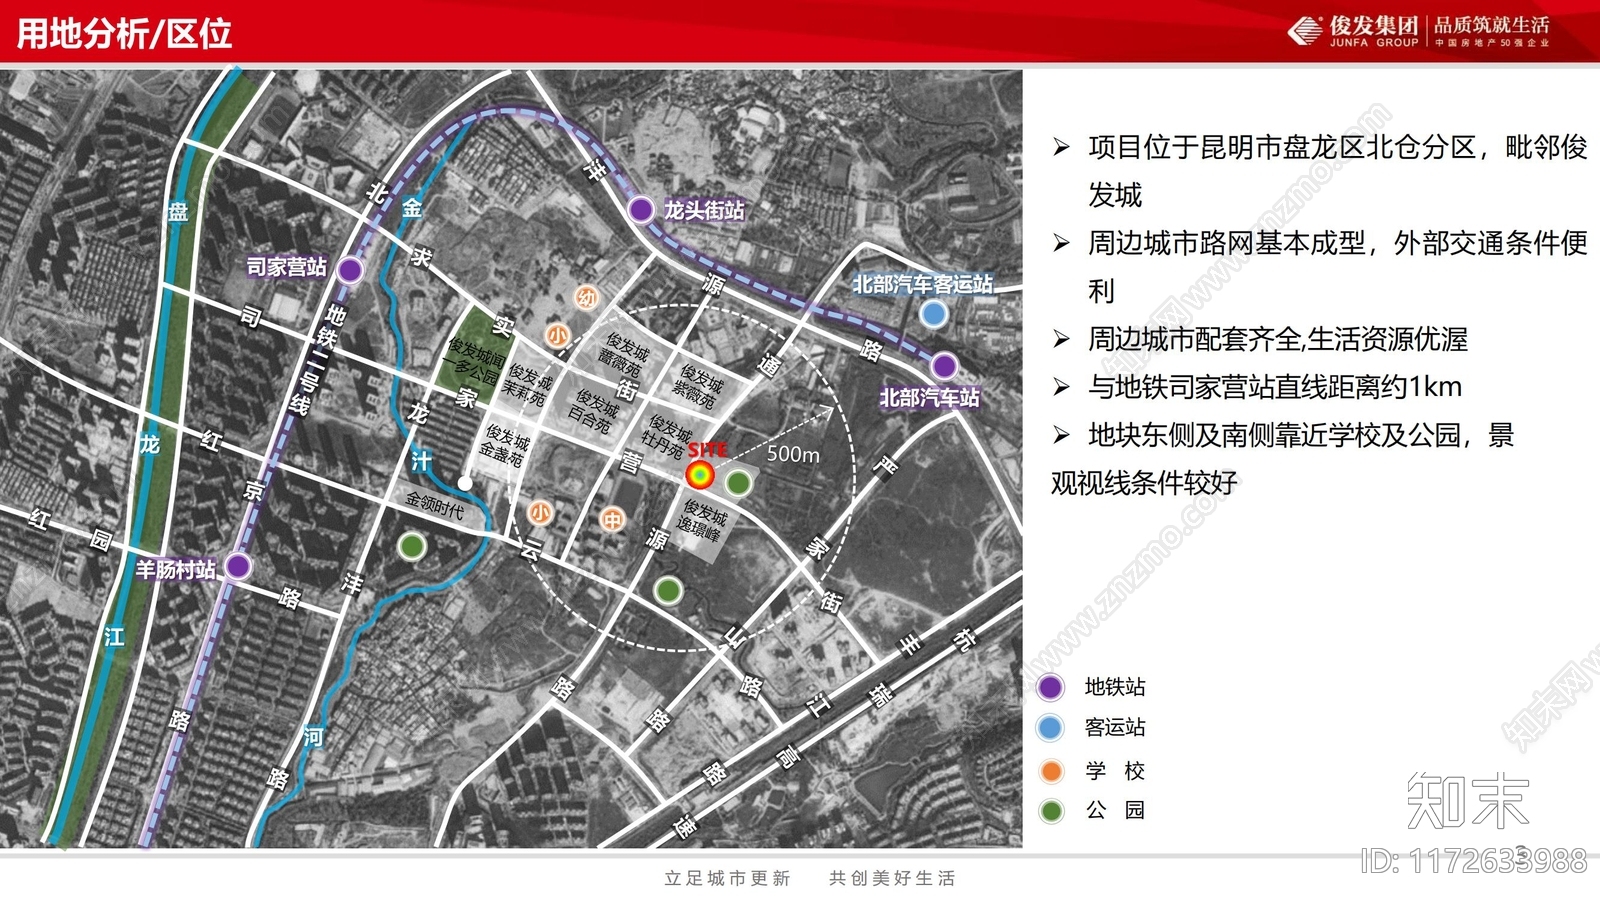The height and width of the screenshot is (900, 1600).
Task: Click the 俊发城牡丹苑 block label
Action: pos(666,437)
